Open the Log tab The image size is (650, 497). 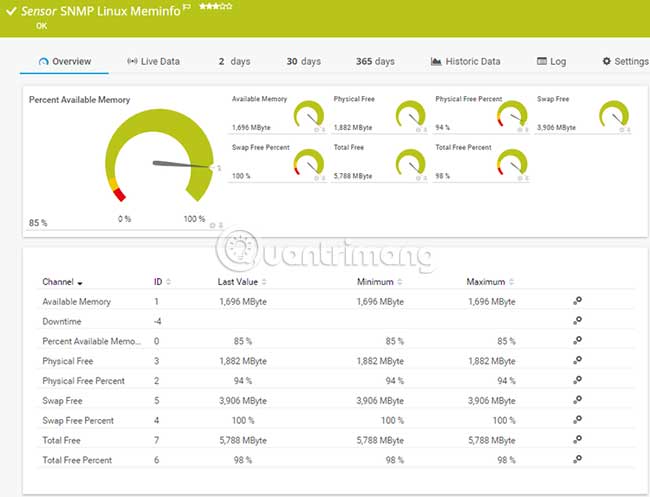tap(551, 61)
